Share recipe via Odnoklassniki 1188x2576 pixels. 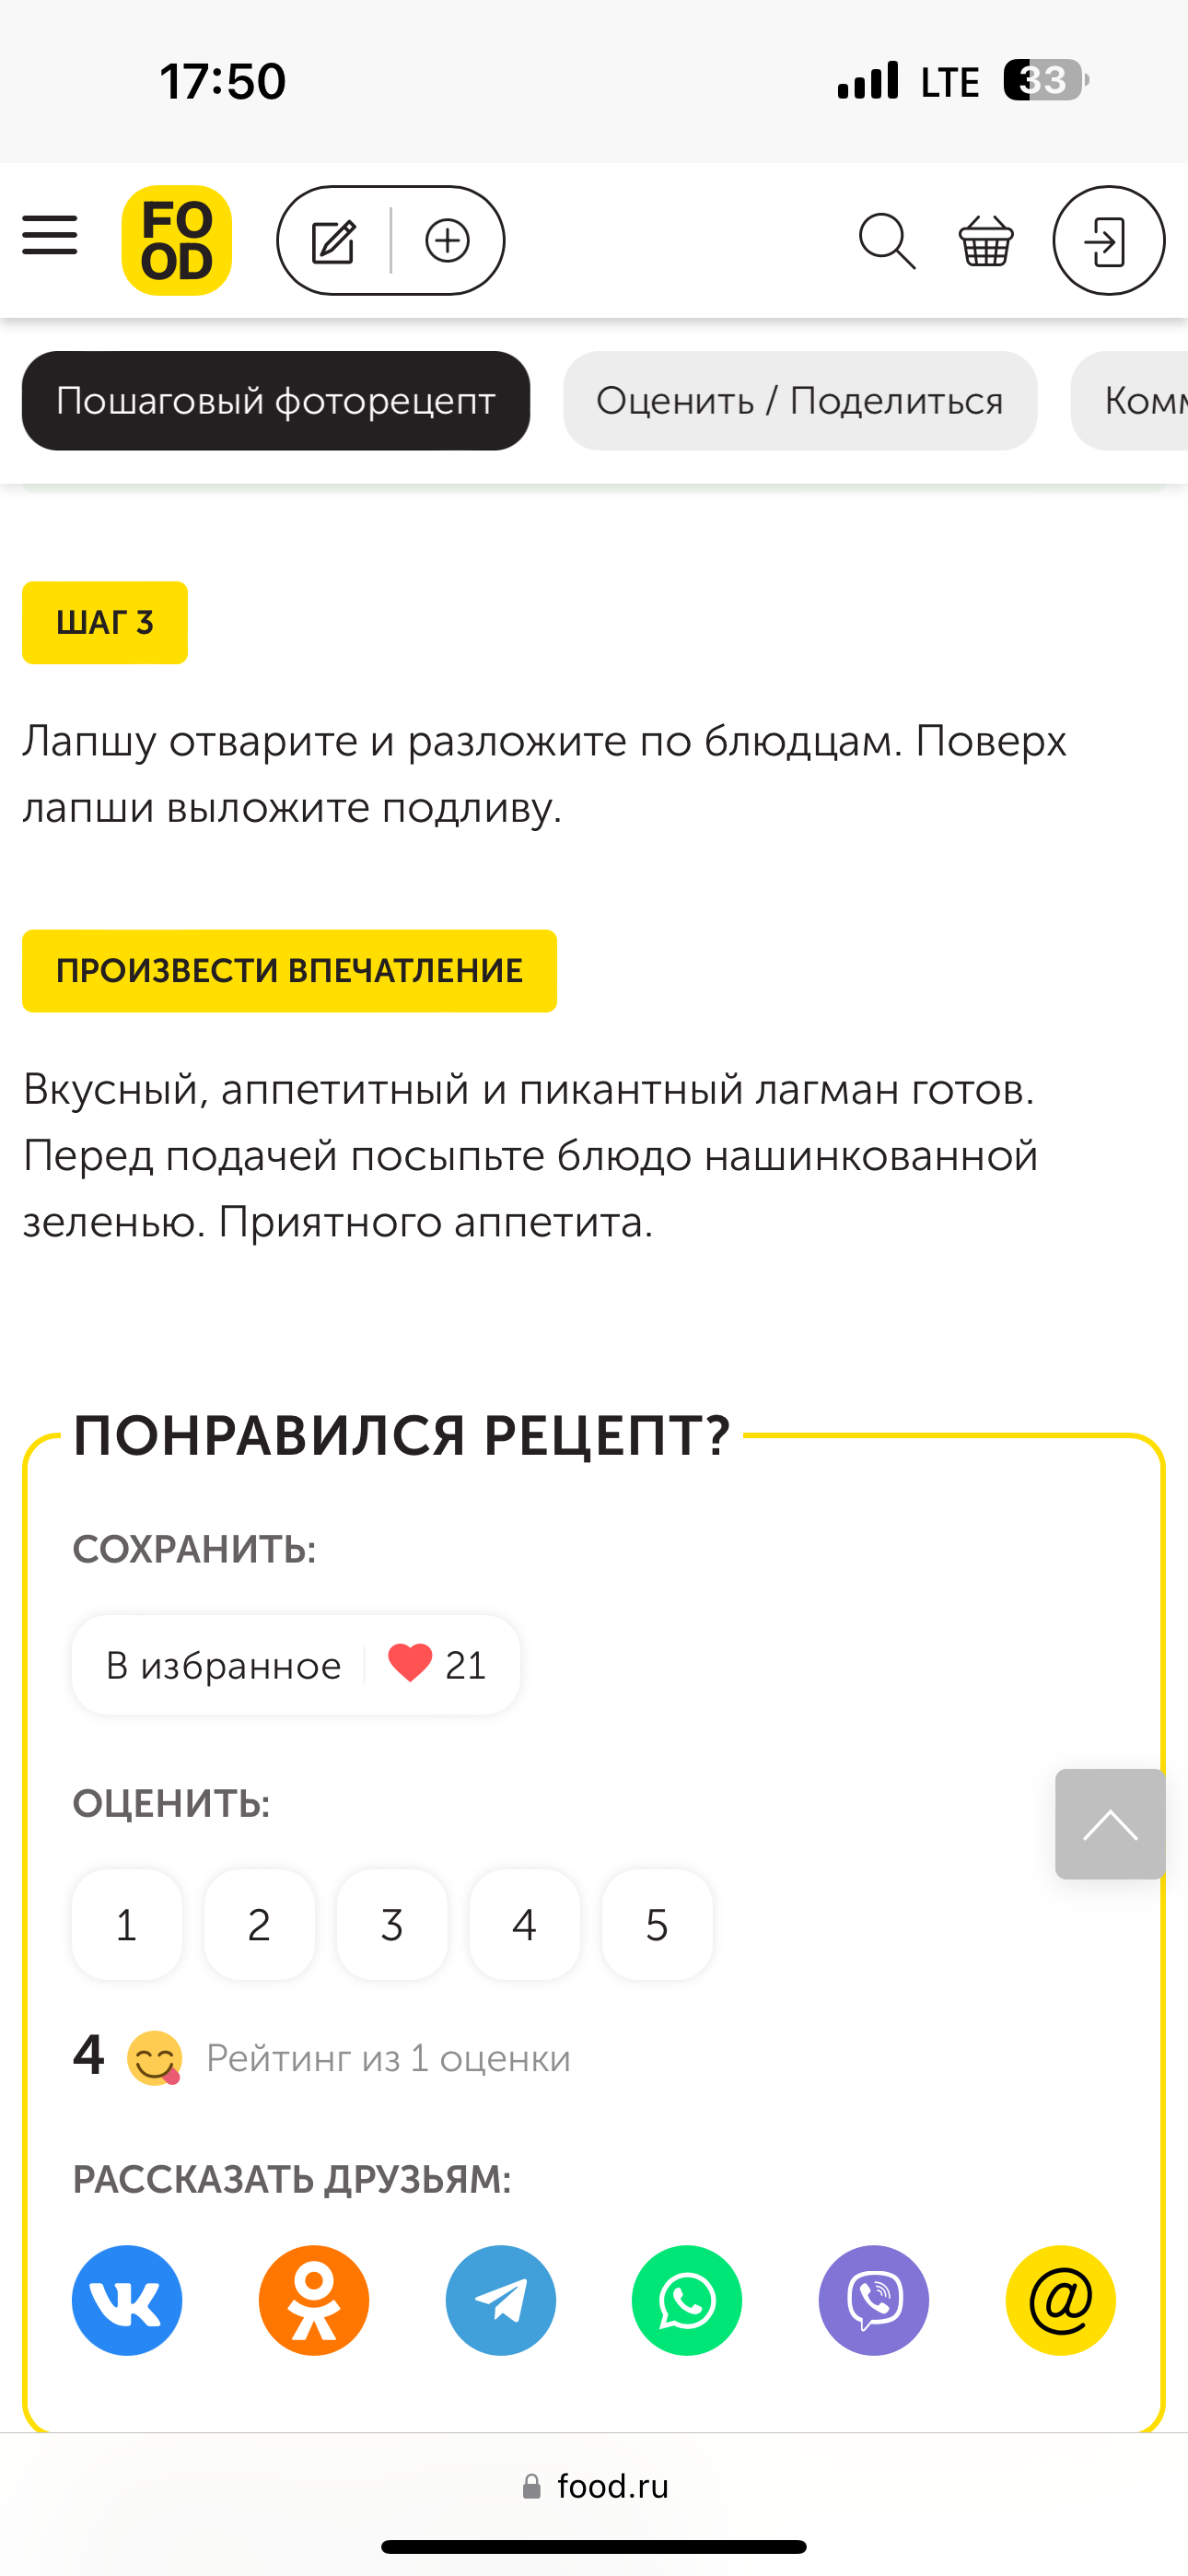314,2300
